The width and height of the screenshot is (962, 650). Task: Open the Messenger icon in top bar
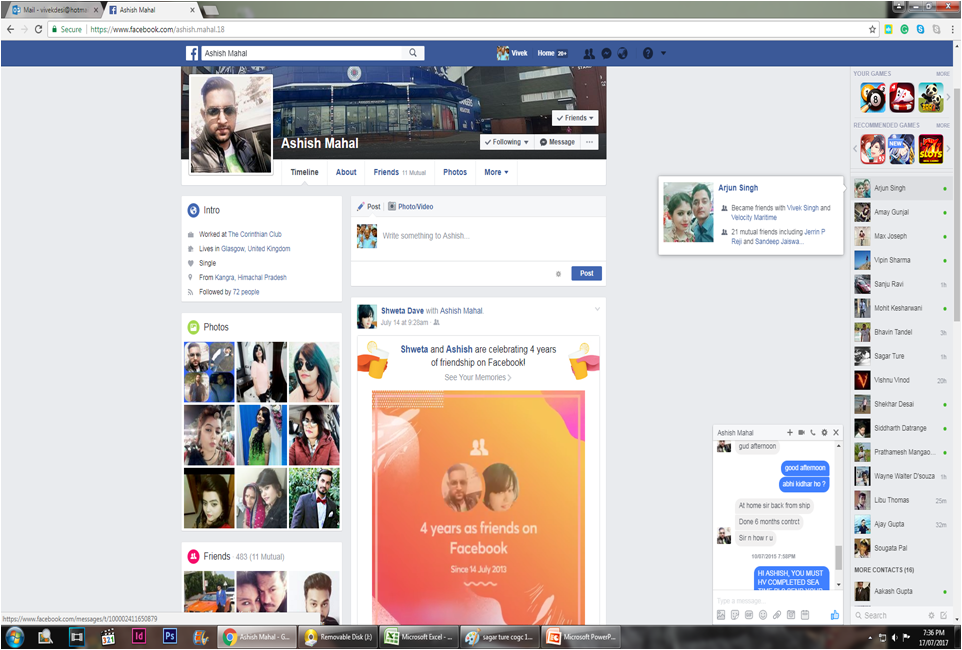[606, 53]
